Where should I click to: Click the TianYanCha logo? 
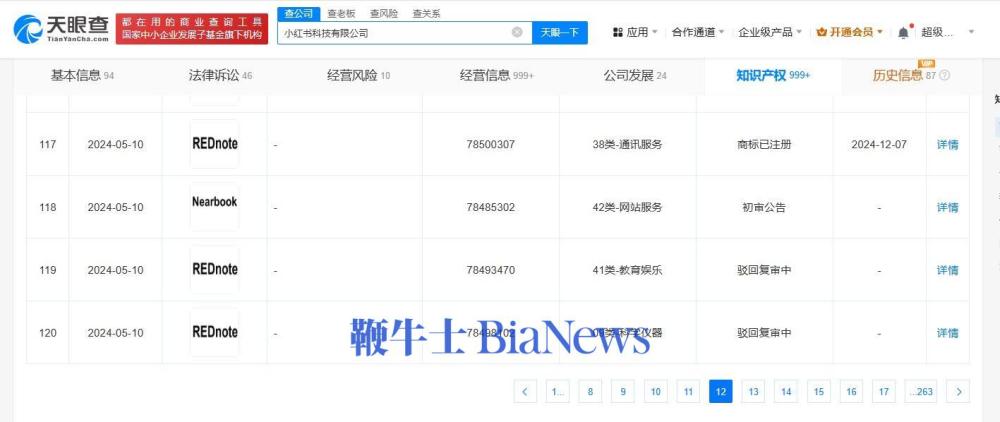pos(61,29)
